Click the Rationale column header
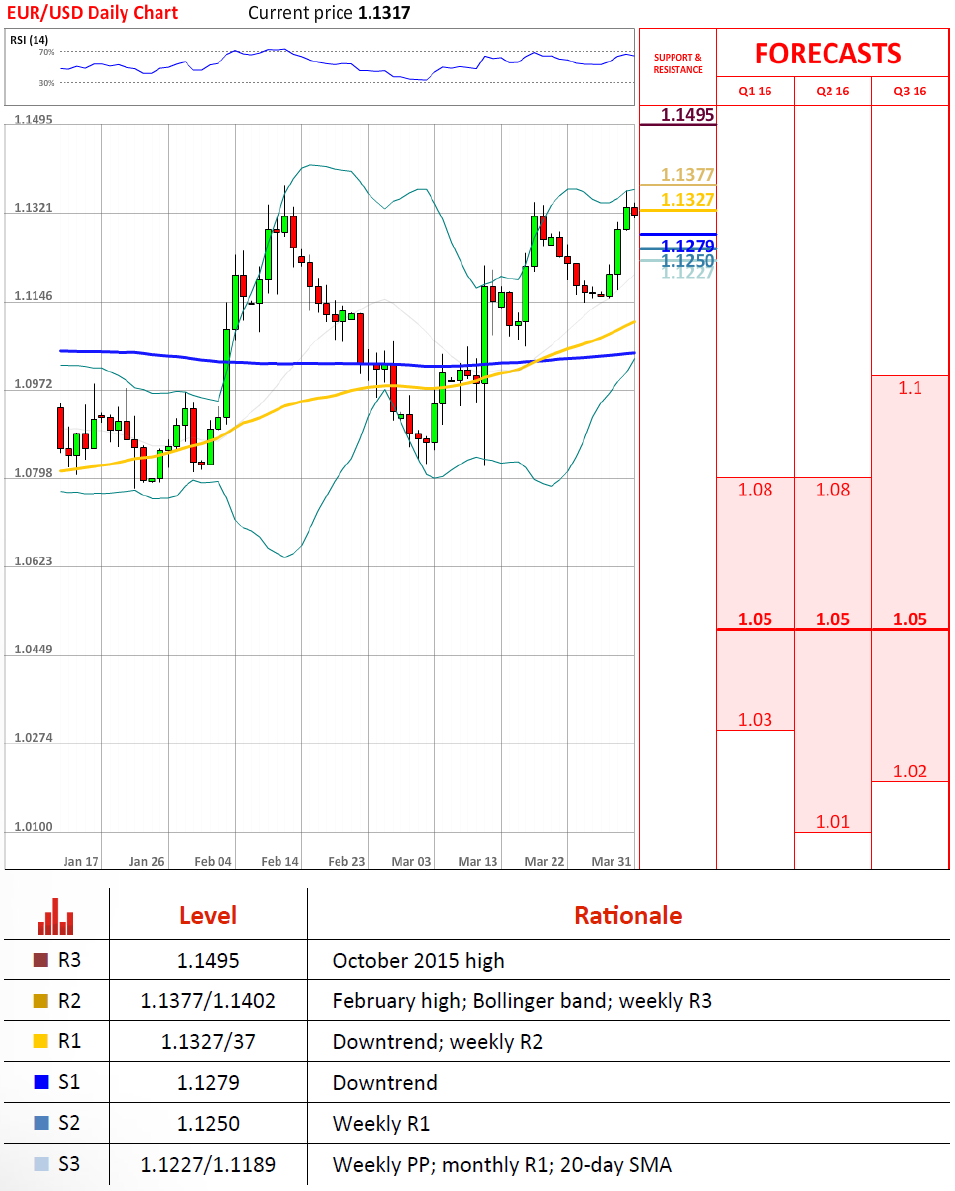Viewport: 955px width, 1191px height. 628,915
